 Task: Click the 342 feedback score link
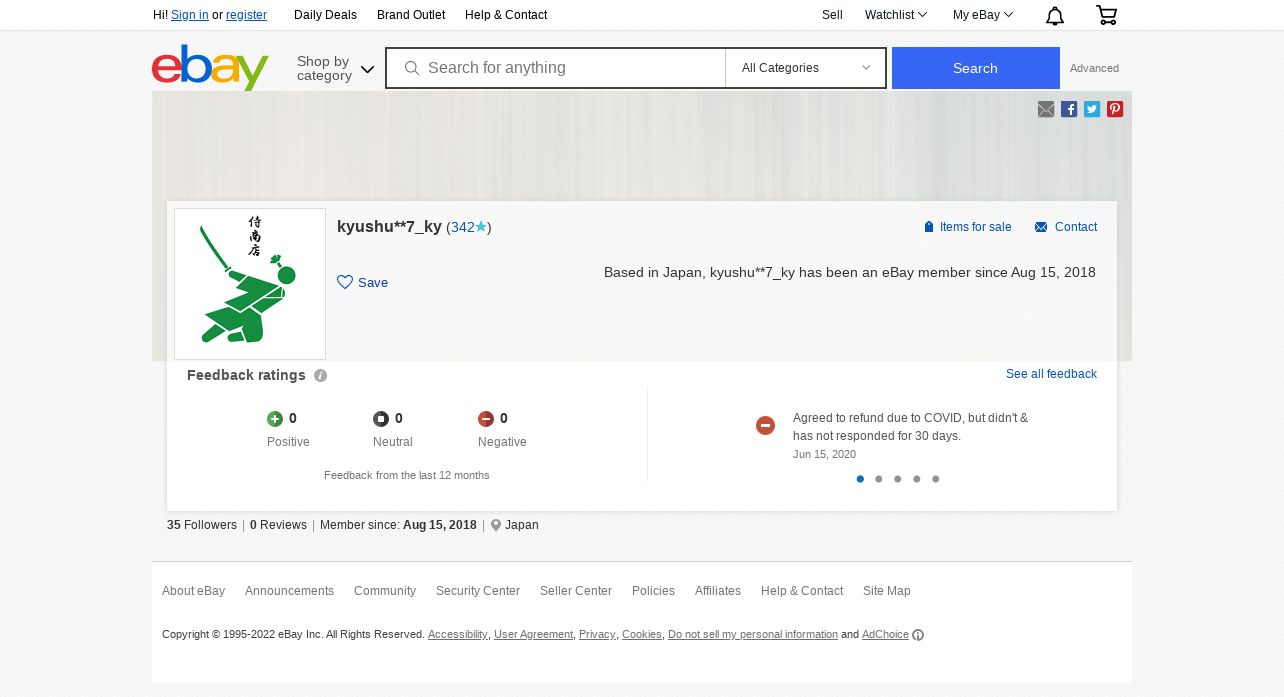462,227
